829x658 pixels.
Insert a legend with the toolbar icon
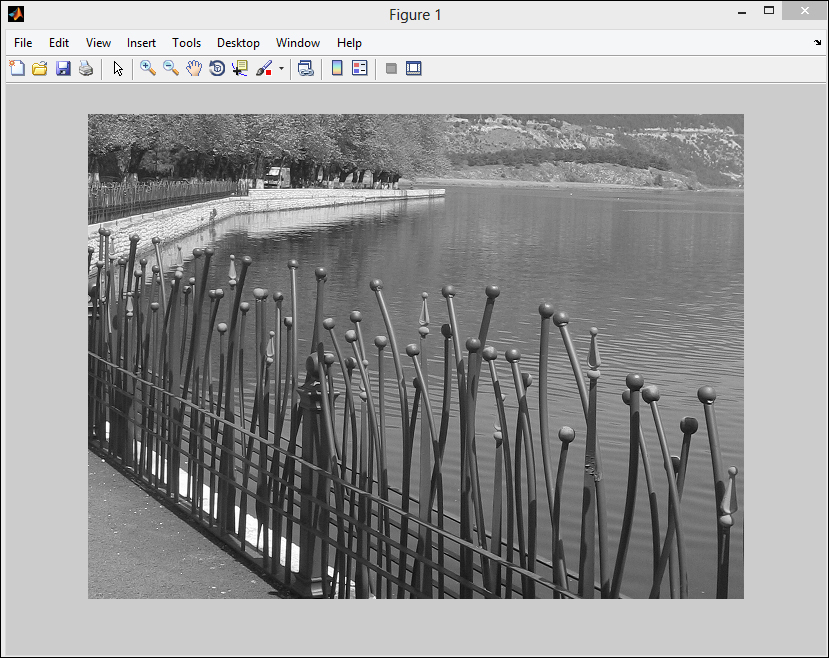tap(360, 68)
